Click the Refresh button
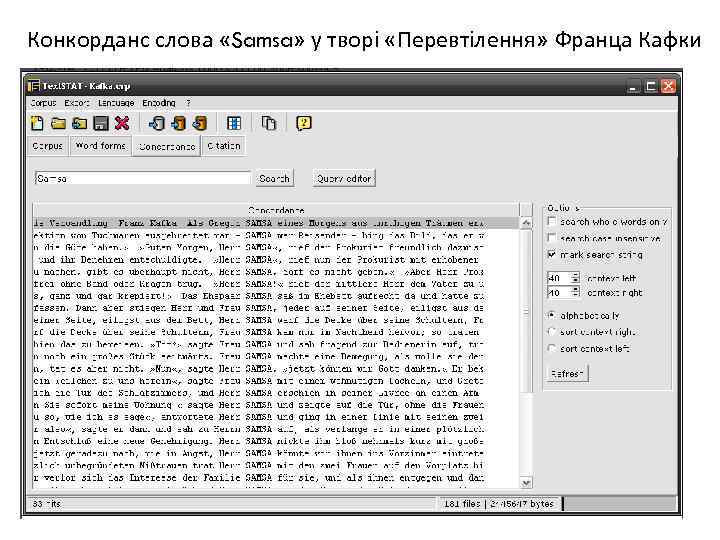This screenshot has width=720, height=540. (x=568, y=374)
